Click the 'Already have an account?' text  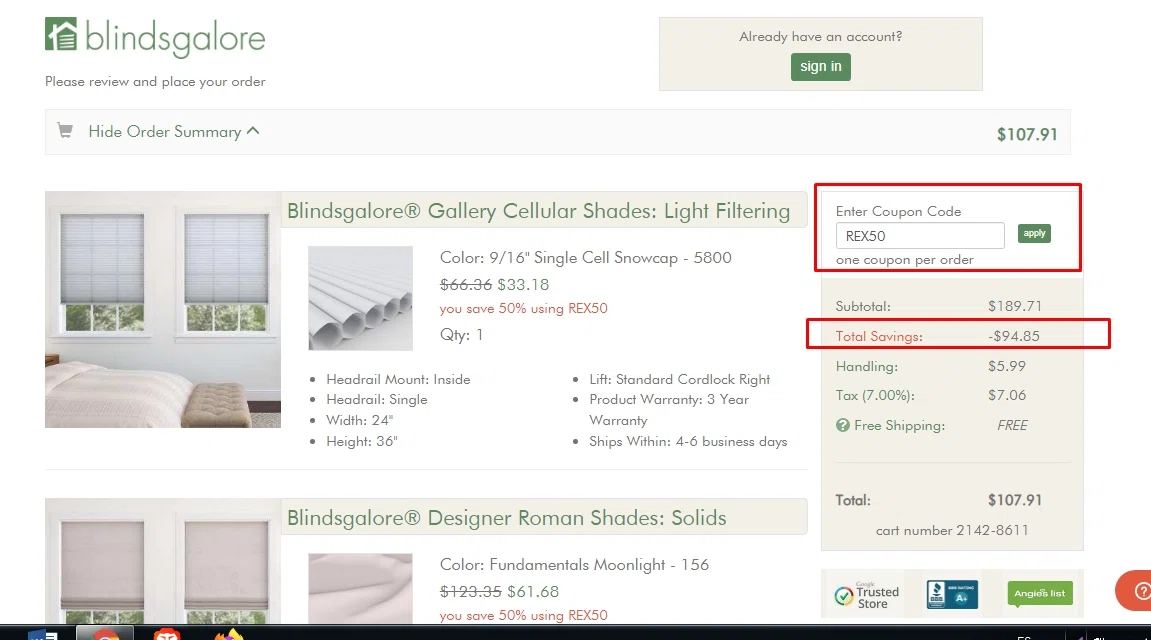pyautogui.click(x=821, y=37)
